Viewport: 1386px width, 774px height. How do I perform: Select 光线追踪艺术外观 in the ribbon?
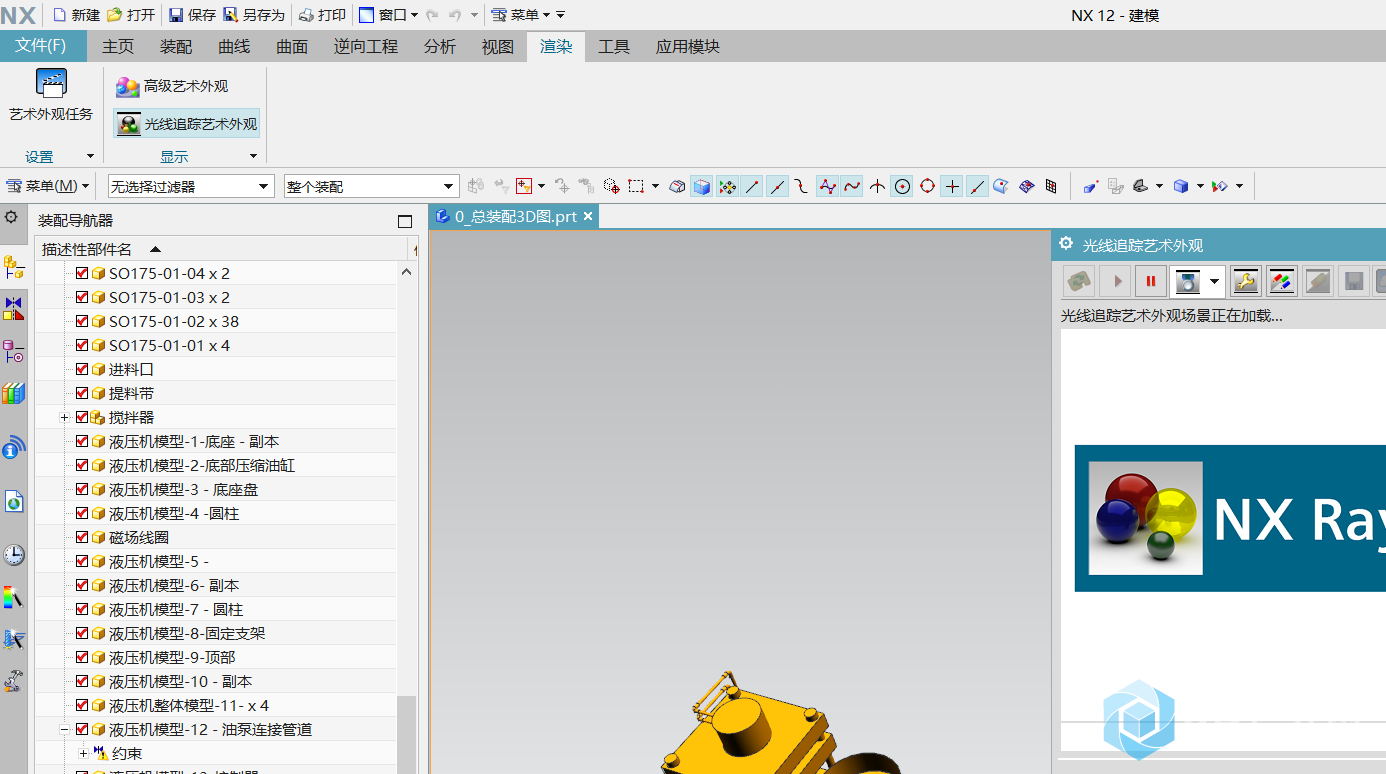[x=186, y=124]
